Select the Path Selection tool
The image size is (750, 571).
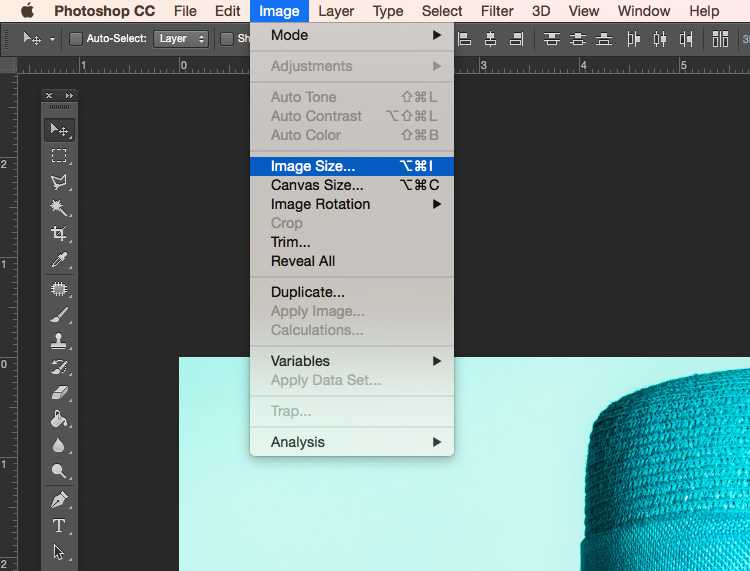(59, 551)
